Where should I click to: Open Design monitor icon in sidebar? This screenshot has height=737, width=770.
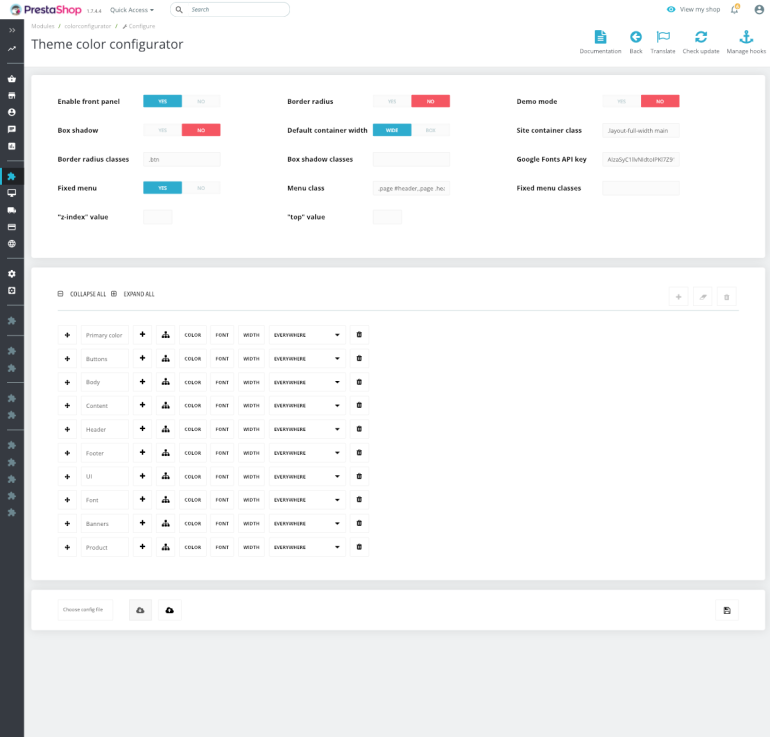pyautogui.click(x=12, y=193)
